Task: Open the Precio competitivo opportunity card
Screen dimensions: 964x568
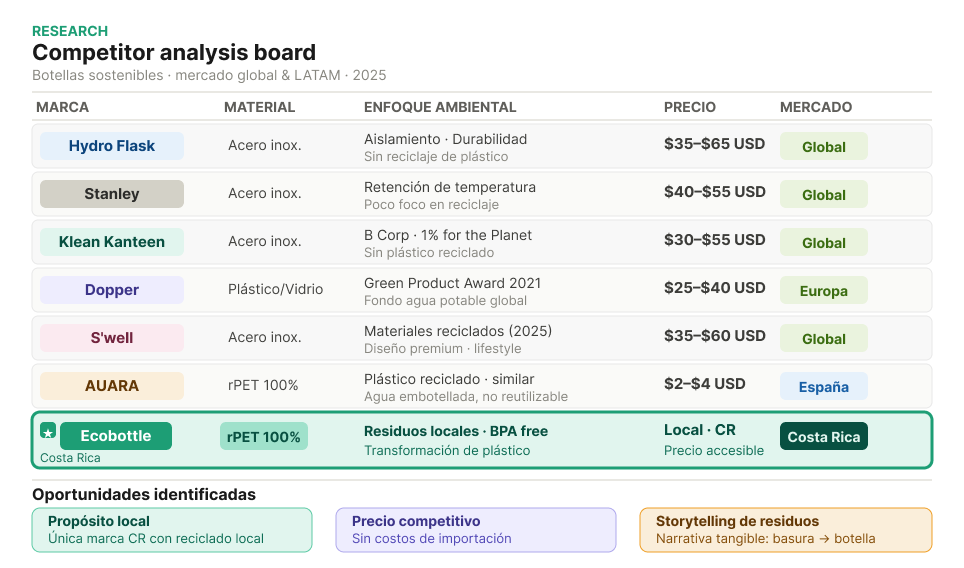Action: (476, 530)
